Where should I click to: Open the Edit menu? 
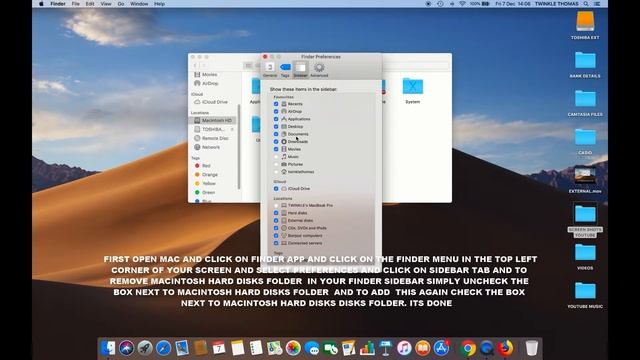pyautogui.click(x=90, y=4)
